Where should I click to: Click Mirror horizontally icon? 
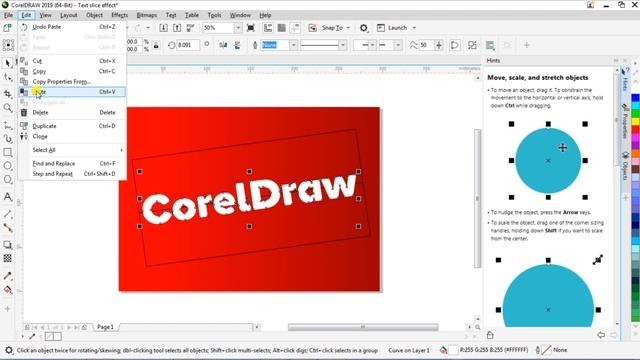click(223, 45)
